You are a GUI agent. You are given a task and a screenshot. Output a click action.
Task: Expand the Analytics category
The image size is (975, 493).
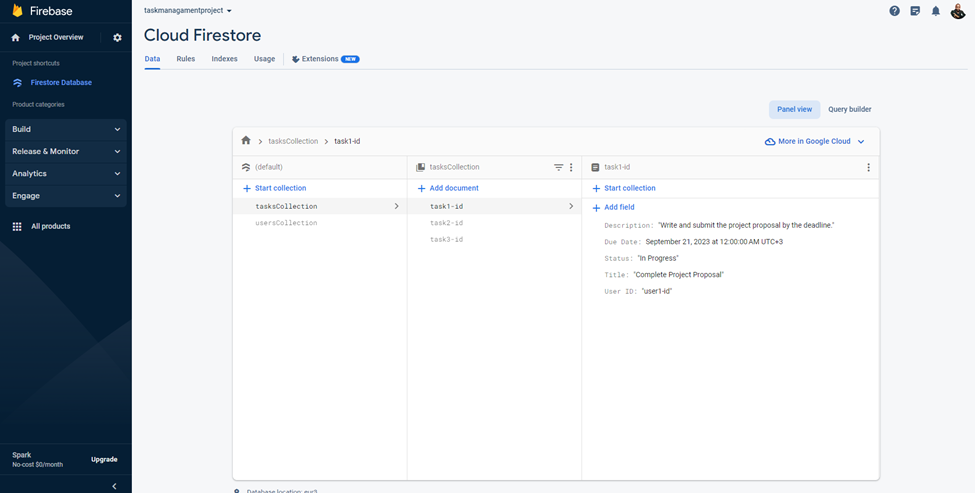[x=66, y=174]
